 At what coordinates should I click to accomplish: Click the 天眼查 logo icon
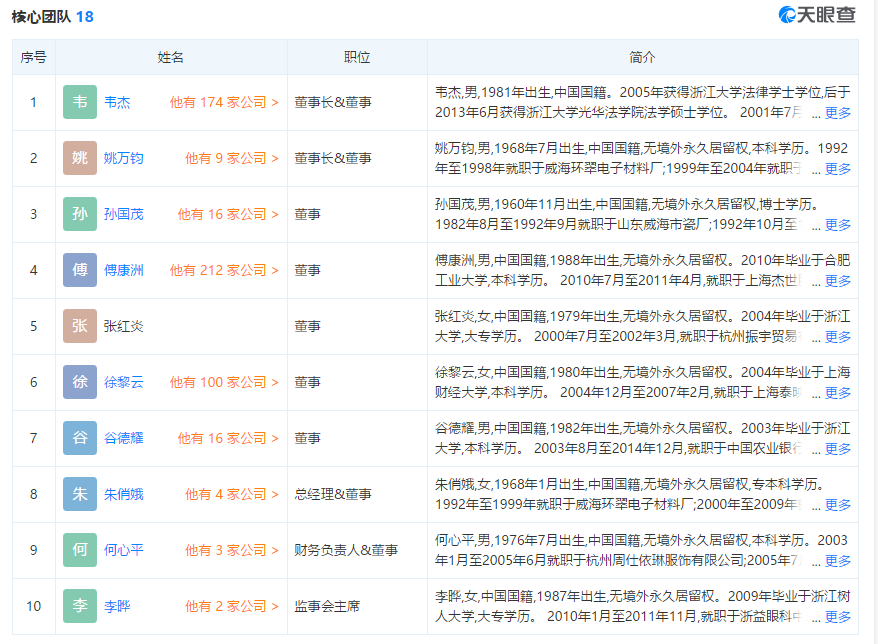789,15
